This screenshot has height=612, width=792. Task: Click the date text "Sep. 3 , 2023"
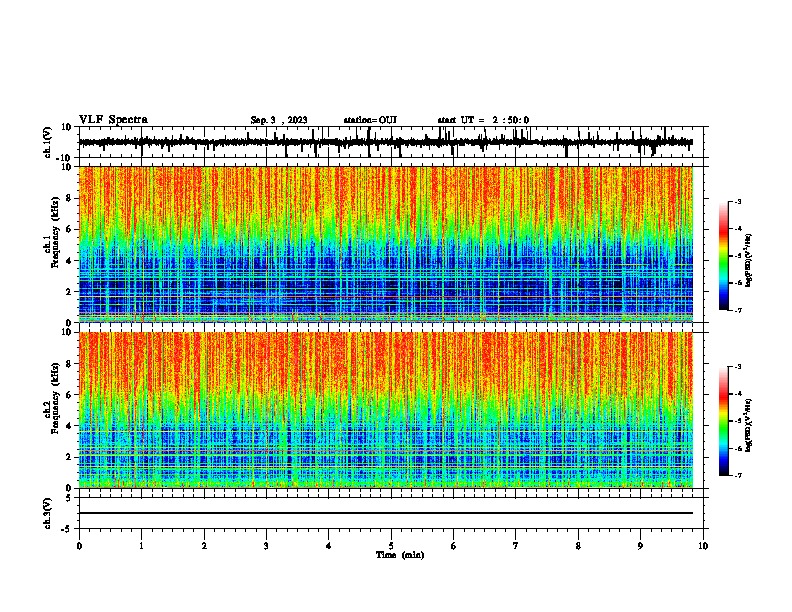coord(279,120)
